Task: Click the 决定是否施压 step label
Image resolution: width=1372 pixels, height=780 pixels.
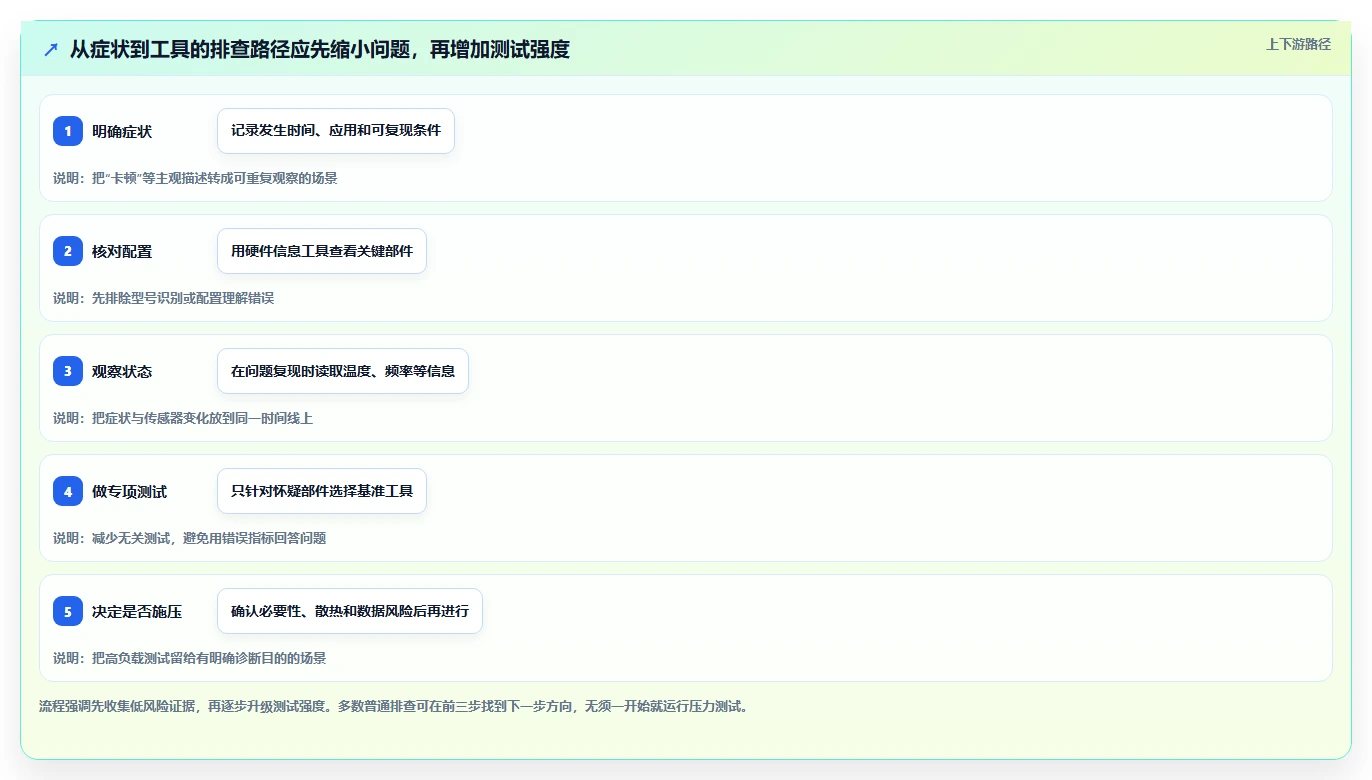Action: 137,611
